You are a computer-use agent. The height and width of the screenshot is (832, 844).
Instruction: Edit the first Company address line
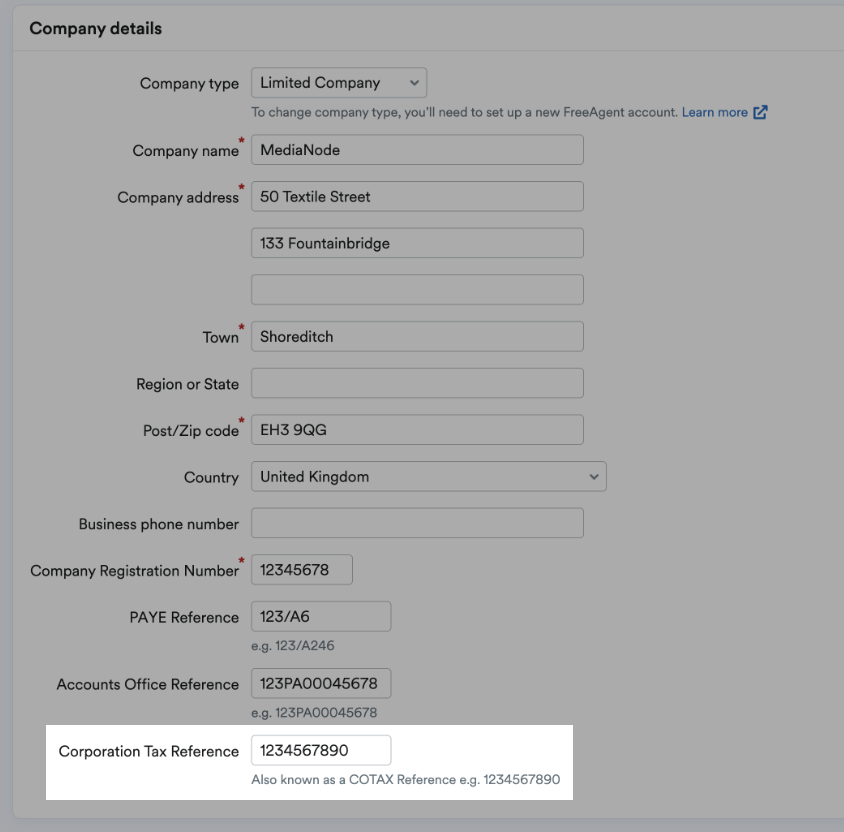417,197
